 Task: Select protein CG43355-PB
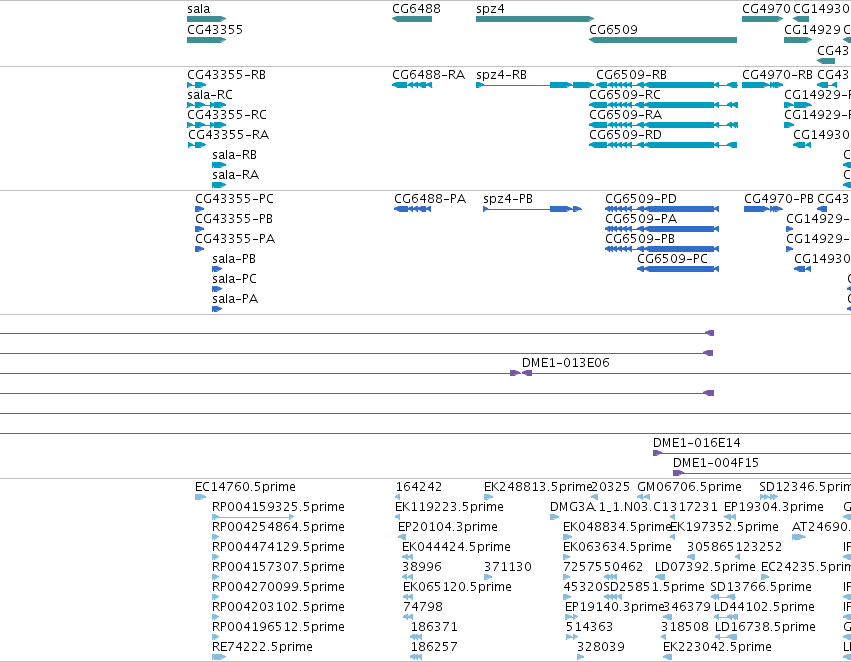pos(199,229)
